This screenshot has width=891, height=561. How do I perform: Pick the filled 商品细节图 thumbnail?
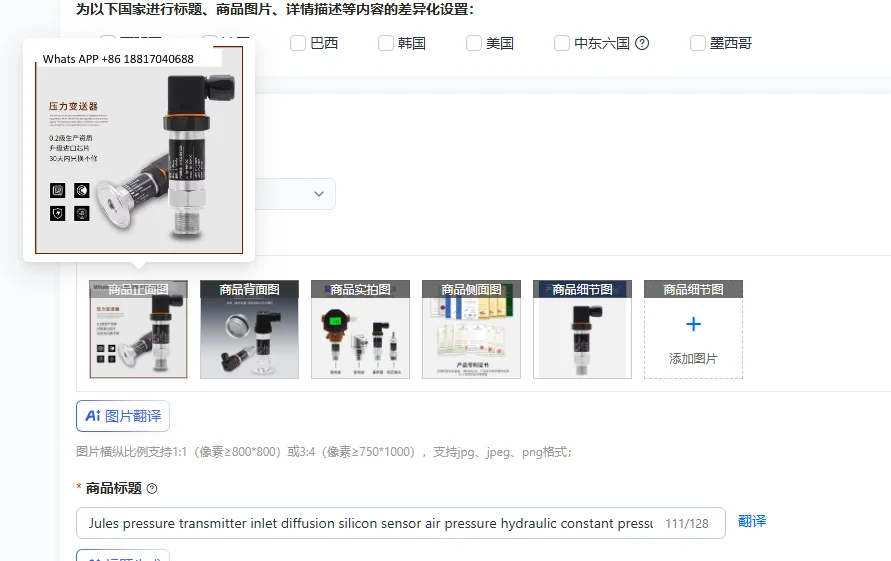[582, 329]
